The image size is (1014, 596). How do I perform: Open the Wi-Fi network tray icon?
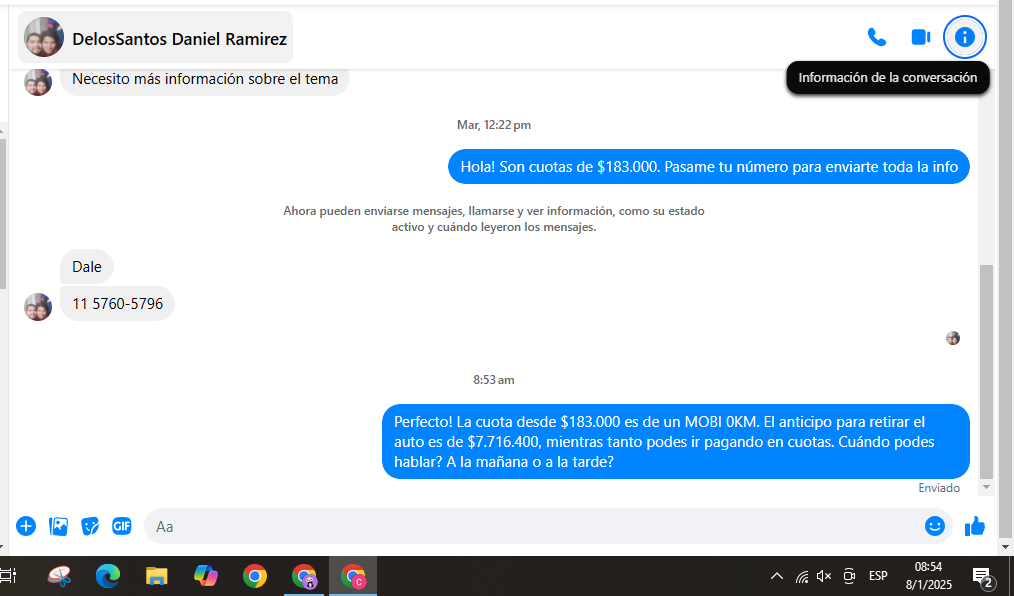802,576
